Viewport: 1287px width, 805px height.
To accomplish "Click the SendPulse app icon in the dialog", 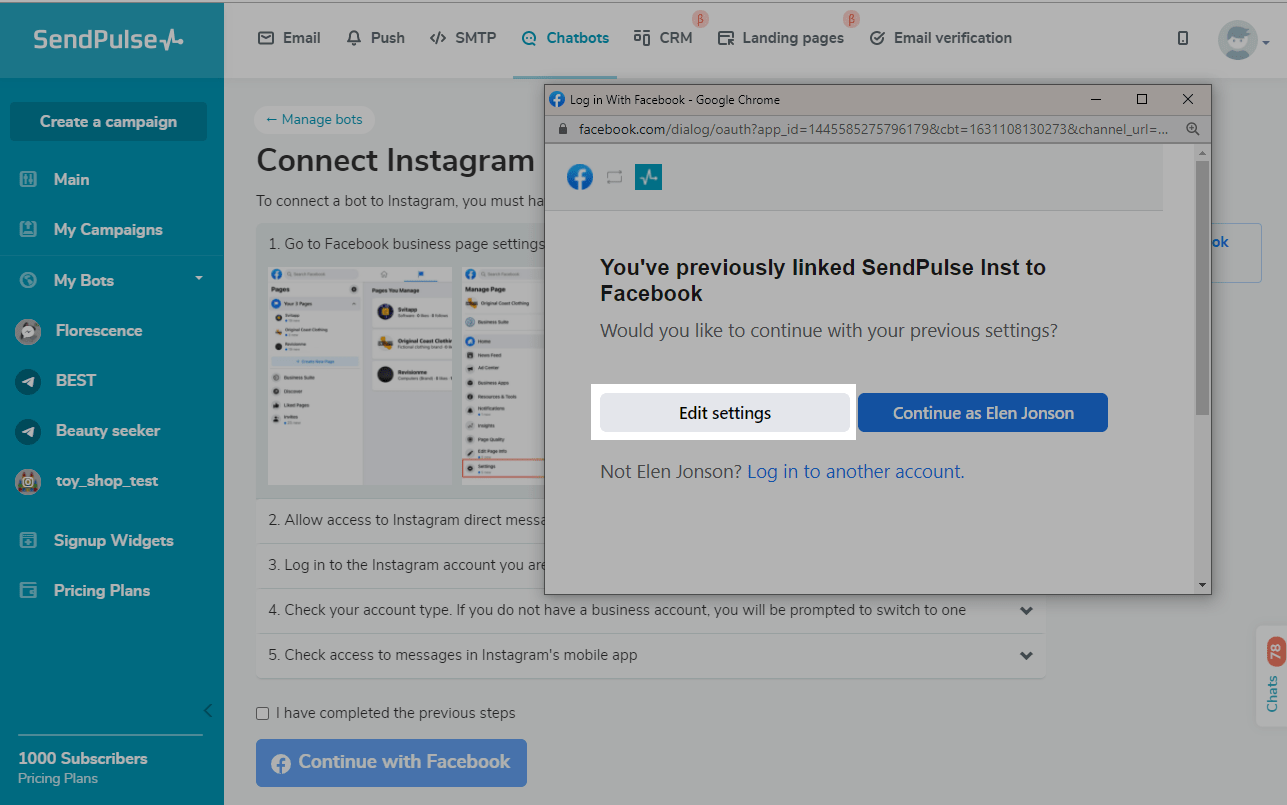I will point(648,177).
